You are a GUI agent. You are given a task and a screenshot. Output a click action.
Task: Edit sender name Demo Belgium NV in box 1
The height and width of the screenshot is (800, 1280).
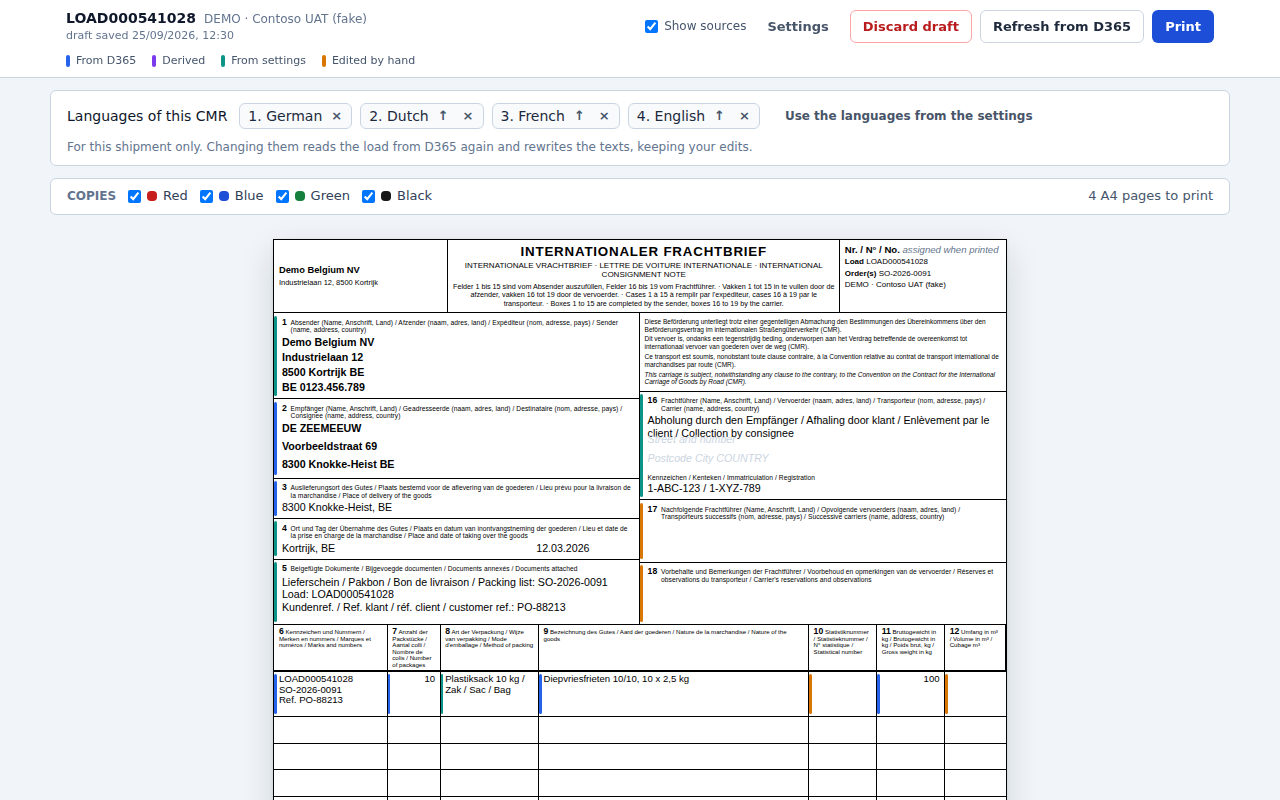click(328, 342)
